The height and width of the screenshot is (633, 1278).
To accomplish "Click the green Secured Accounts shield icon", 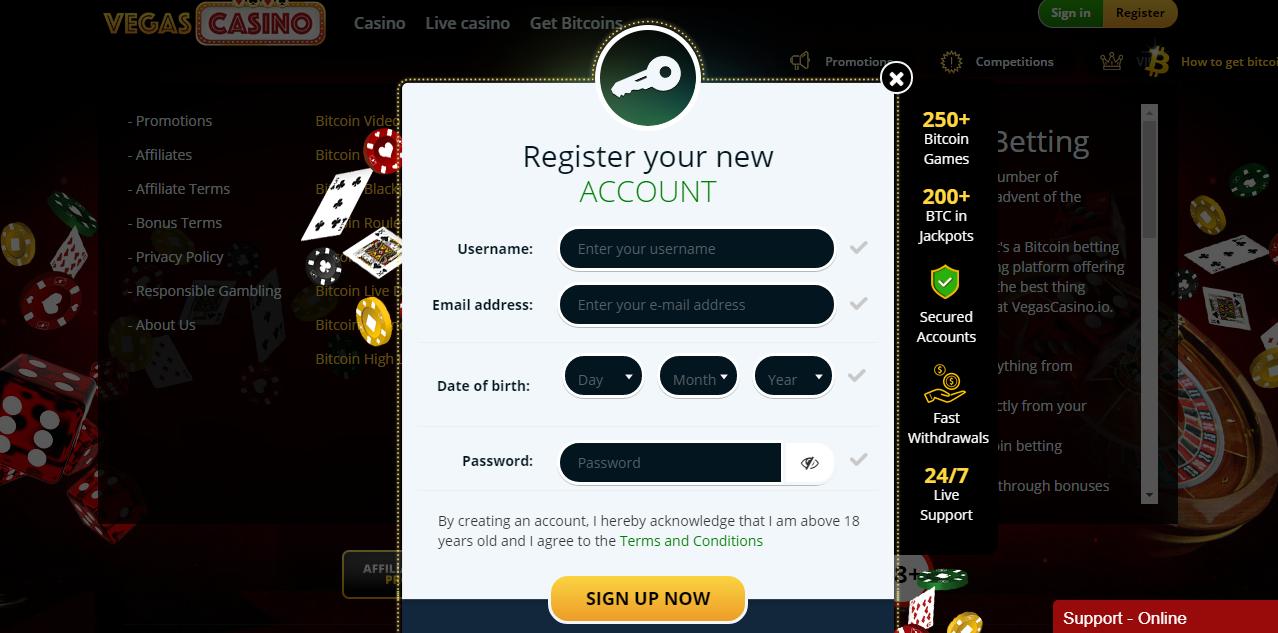I will tap(945, 283).
